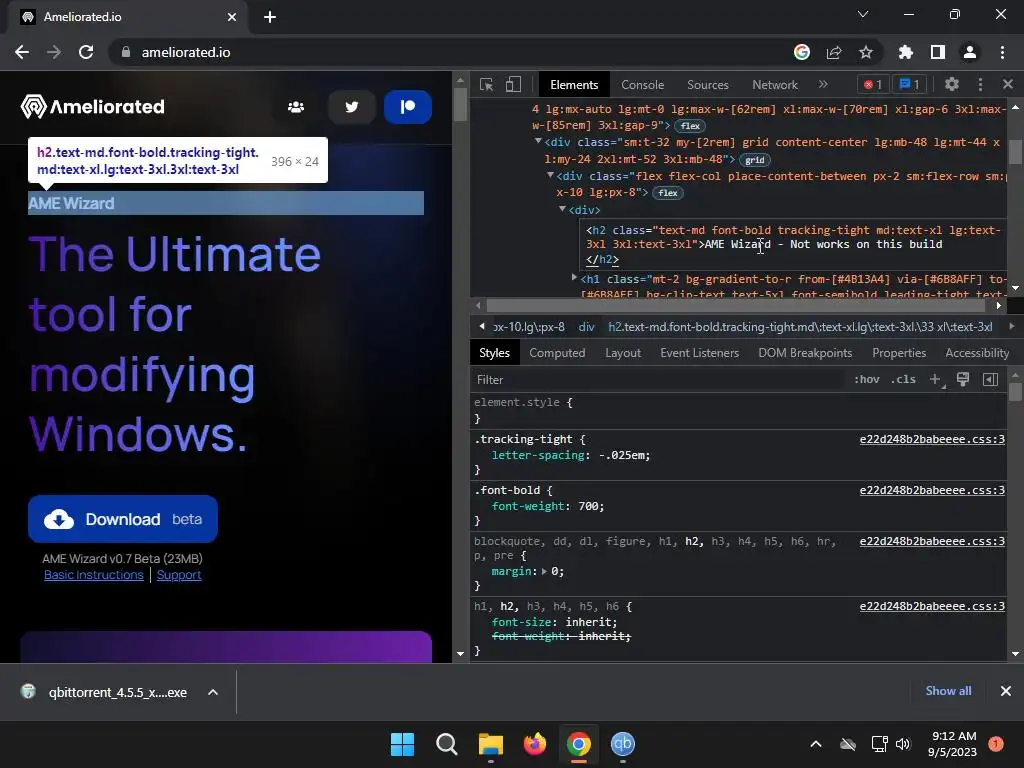Open Firefox from the taskbar
Viewport: 1024px width, 768px height.
click(x=535, y=744)
